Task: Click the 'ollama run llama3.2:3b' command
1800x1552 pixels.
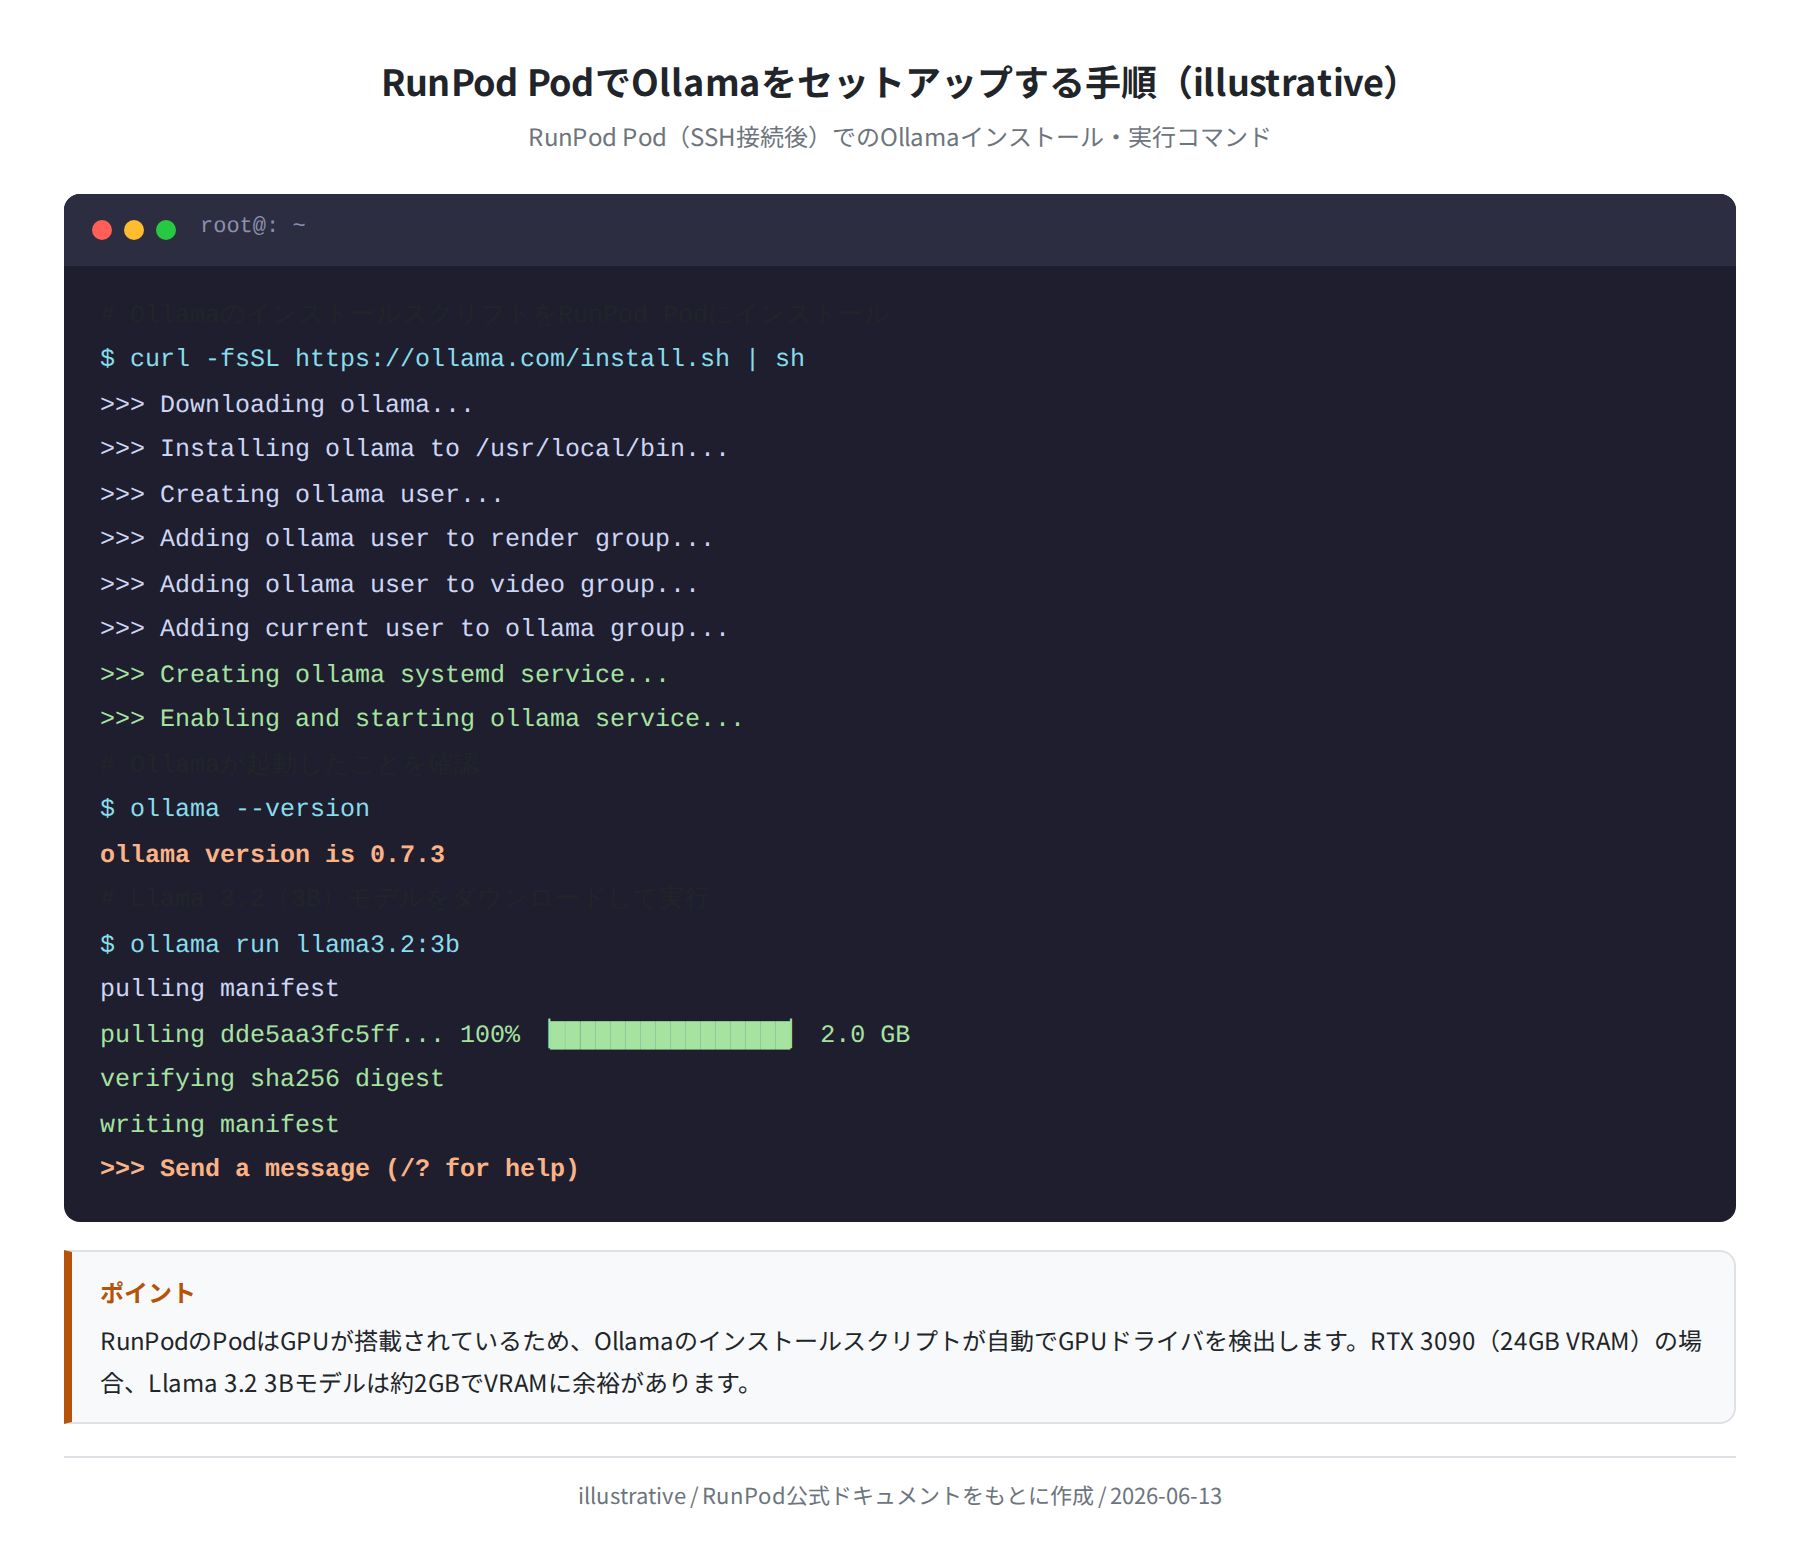Action: click(280, 944)
